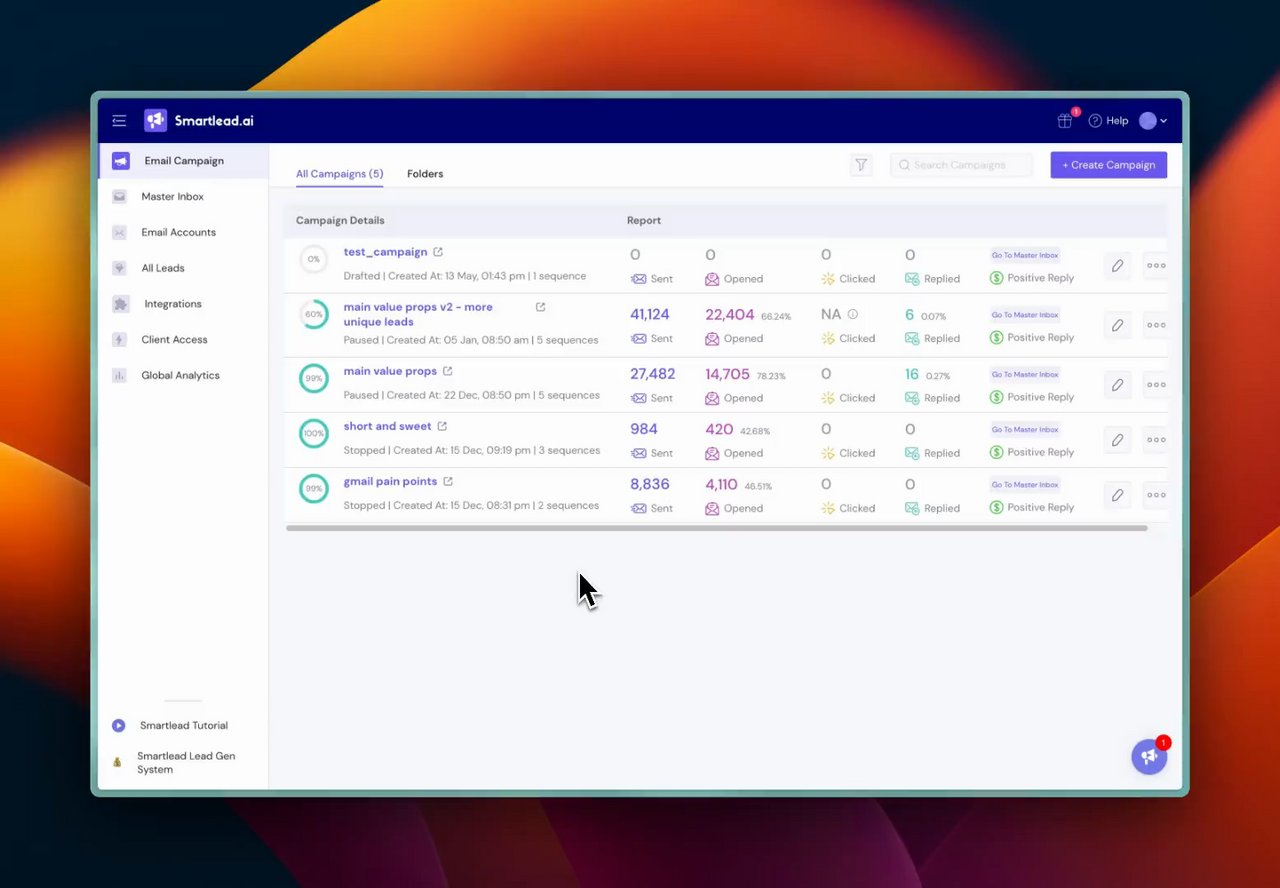The height and width of the screenshot is (888, 1280).
Task: Edit short and sweet with pencil icon
Action: click(x=1118, y=440)
